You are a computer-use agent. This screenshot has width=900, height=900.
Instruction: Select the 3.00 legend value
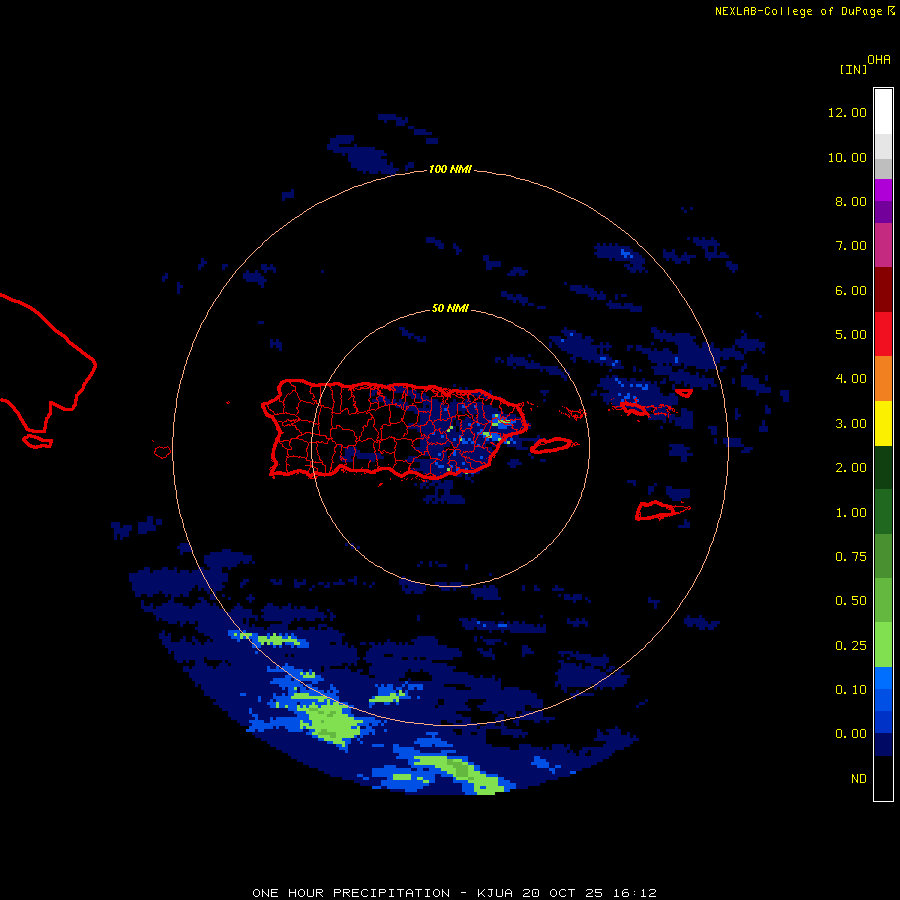click(x=851, y=424)
